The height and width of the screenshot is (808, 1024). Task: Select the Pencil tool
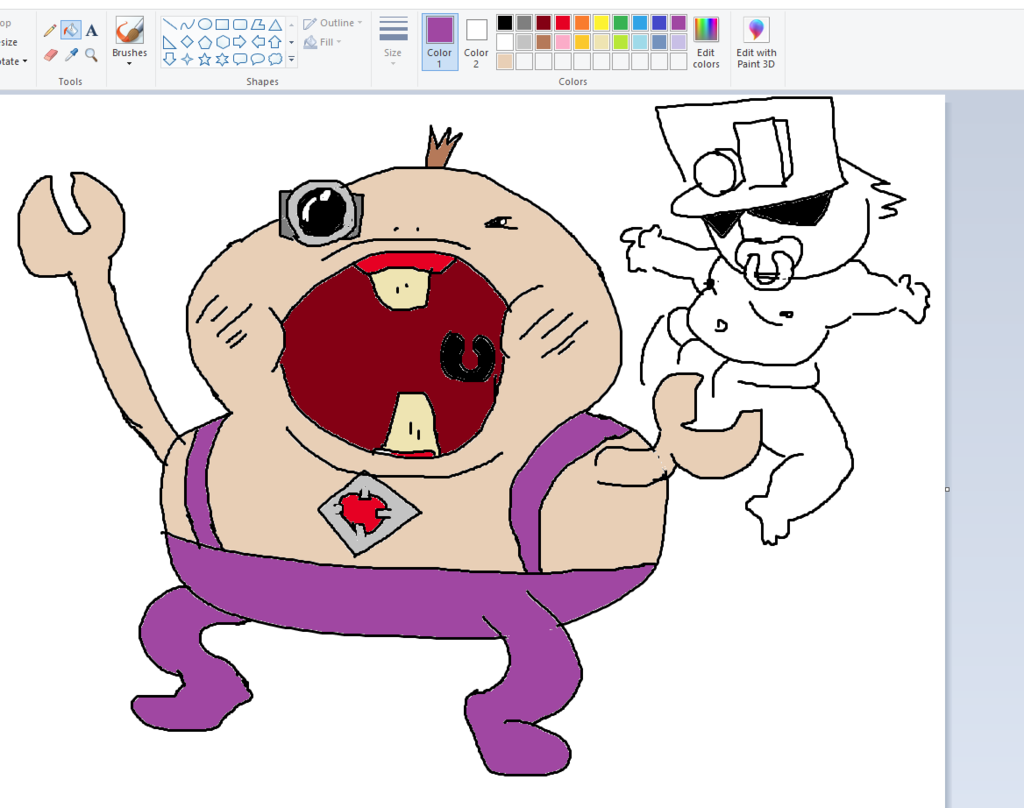click(50, 31)
